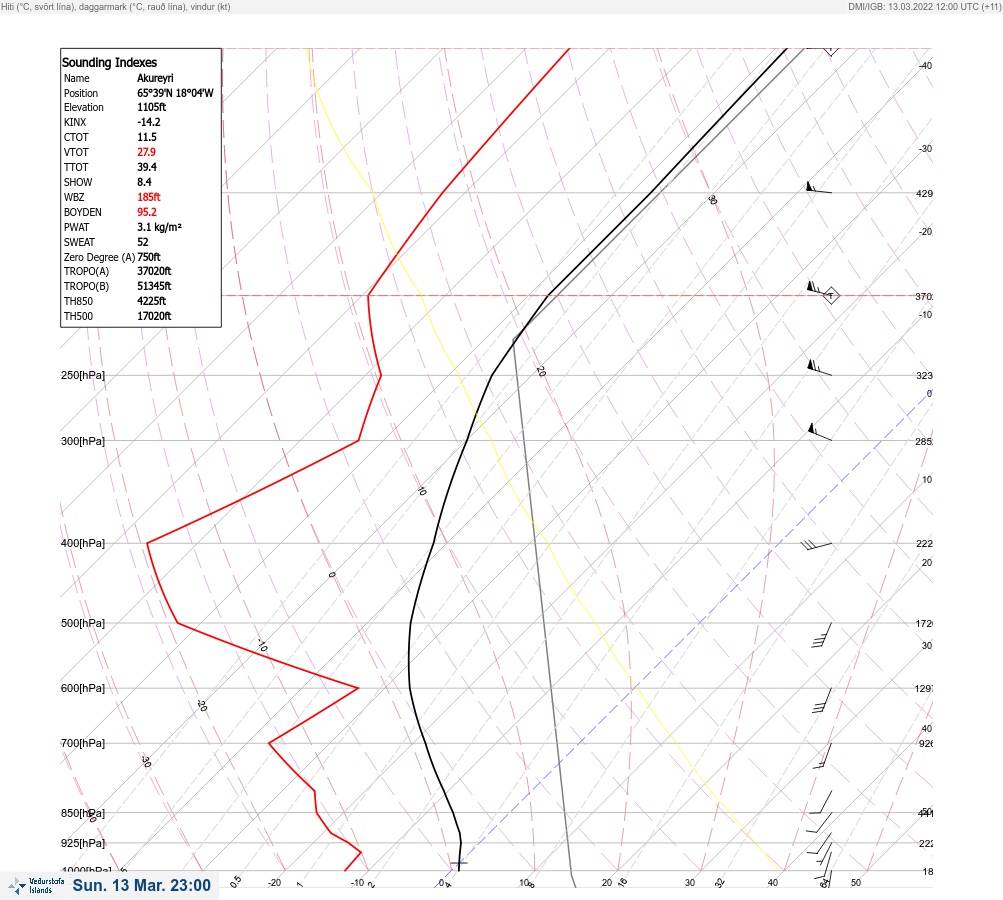Click the KINX value '-14.2'
This screenshot has height=900, width=1003.
[x=149, y=122]
